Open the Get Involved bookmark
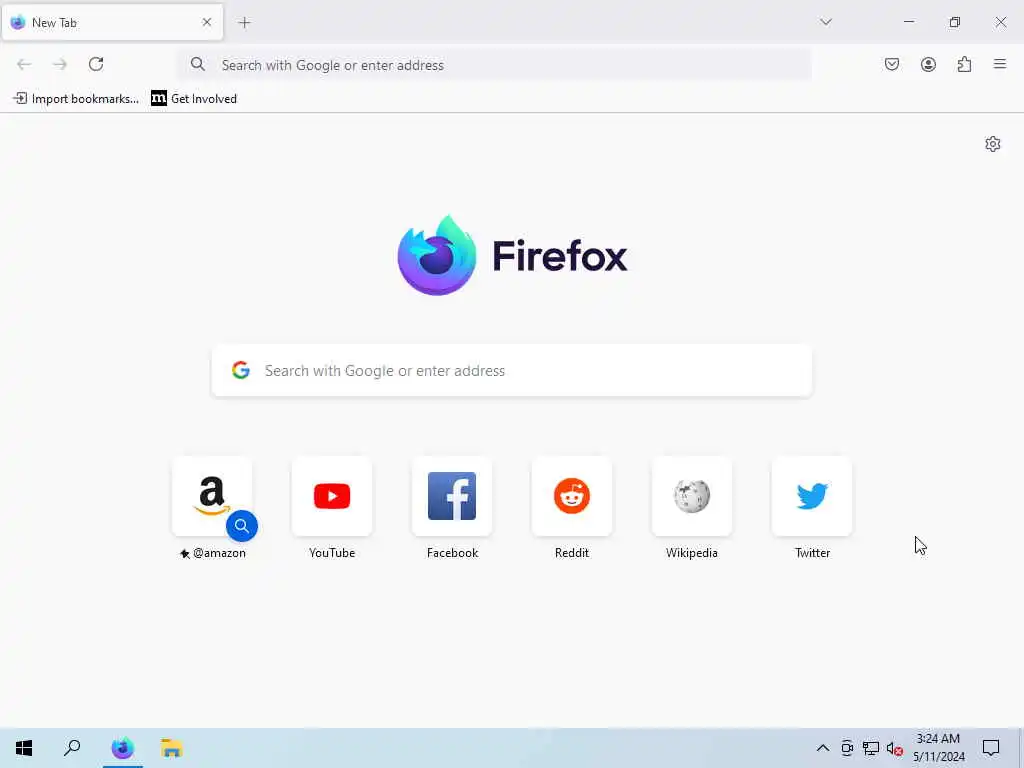1024x768 pixels. click(194, 99)
